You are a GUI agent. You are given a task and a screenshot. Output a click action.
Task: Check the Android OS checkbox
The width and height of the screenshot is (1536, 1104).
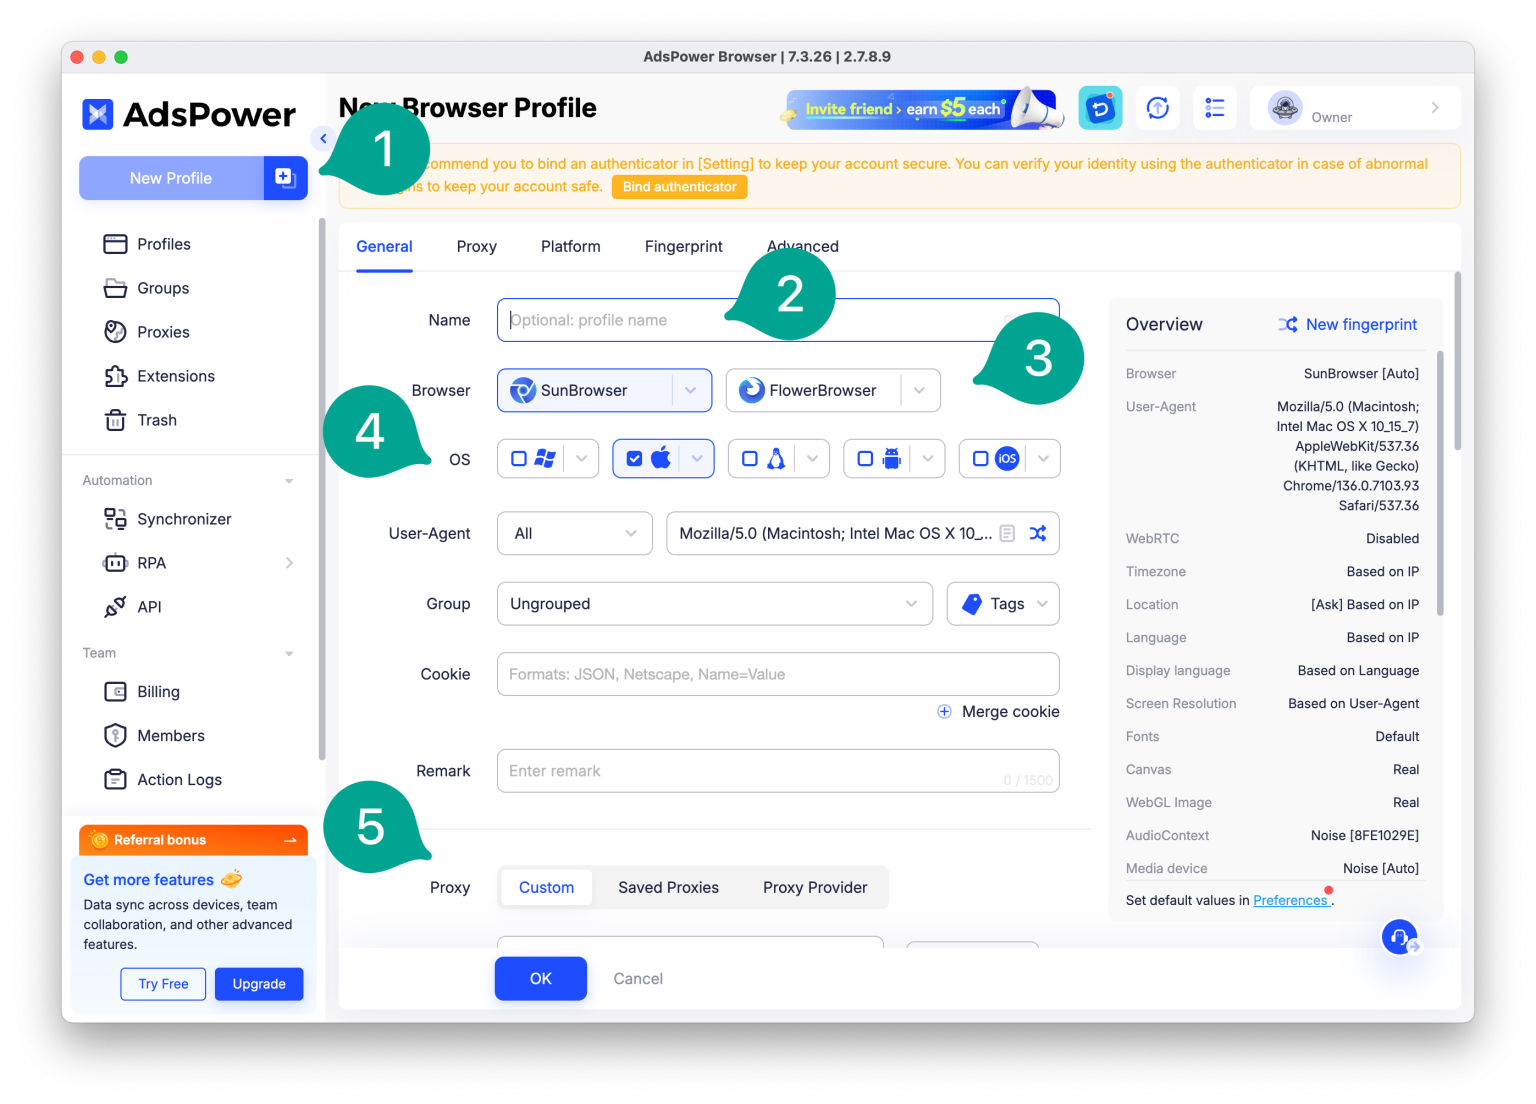coord(865,459)
